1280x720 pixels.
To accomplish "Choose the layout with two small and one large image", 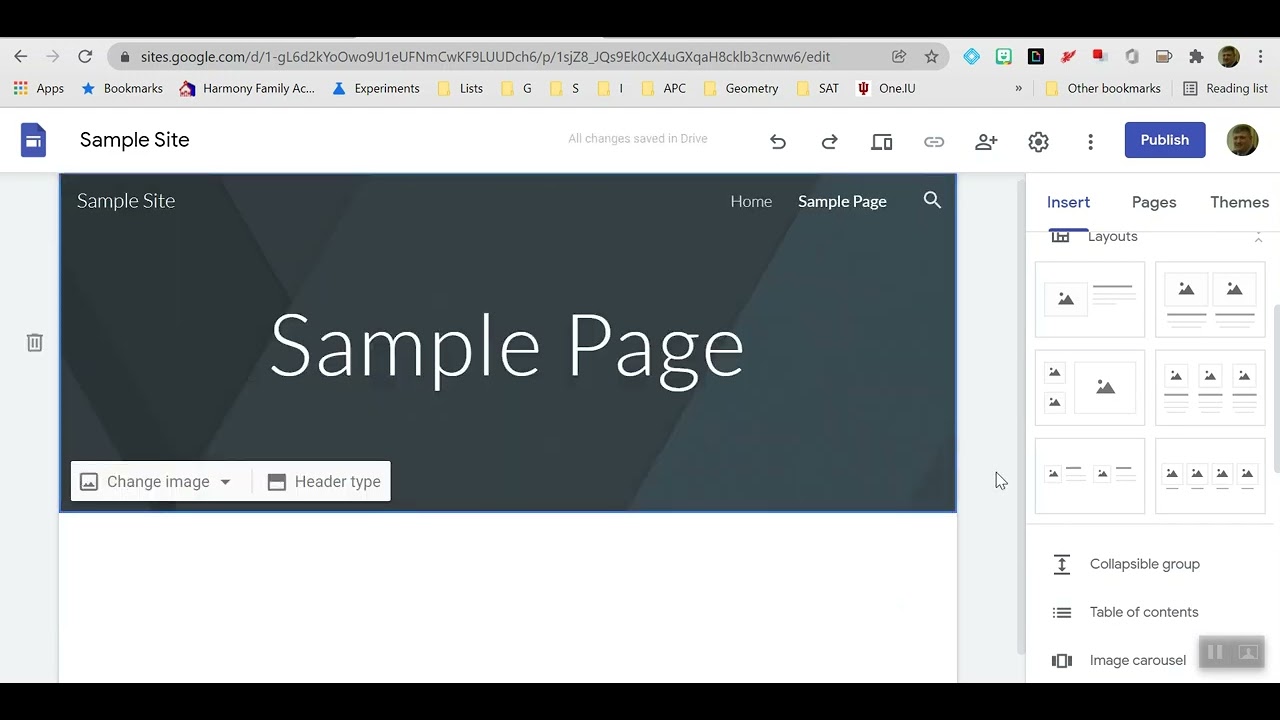I will coord(1090,387).
